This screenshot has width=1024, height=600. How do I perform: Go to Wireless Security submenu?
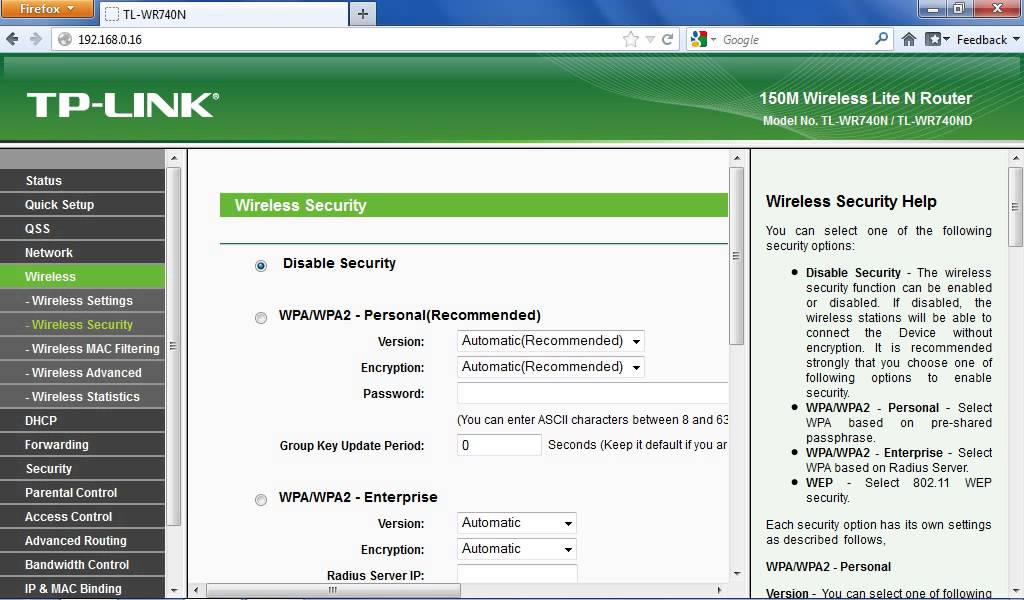point(82,324)
